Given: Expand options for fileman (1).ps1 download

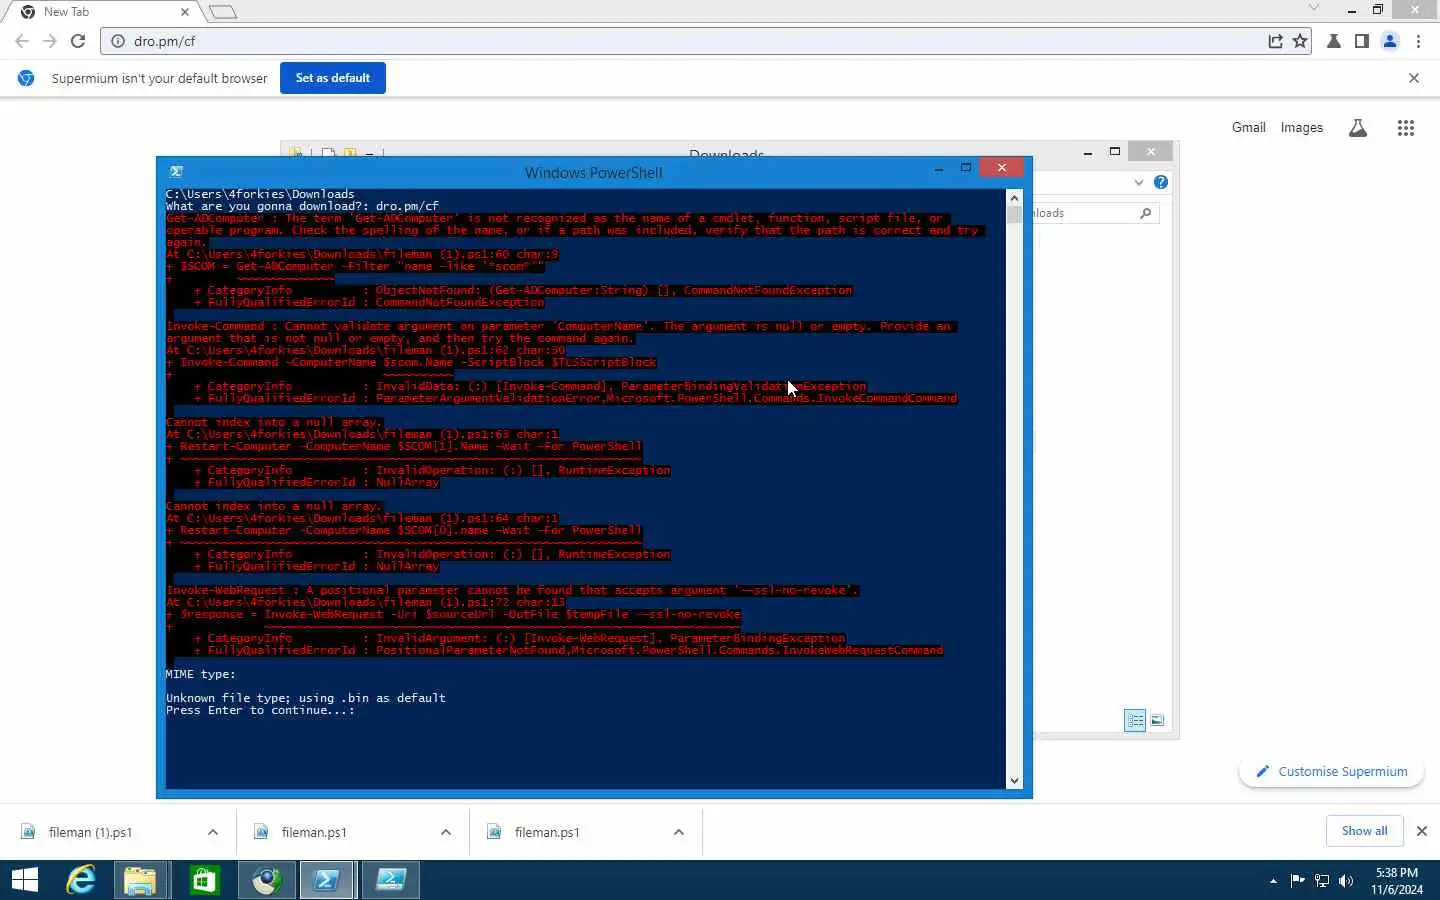Looking at the screenshot, I should pos(213,832).
